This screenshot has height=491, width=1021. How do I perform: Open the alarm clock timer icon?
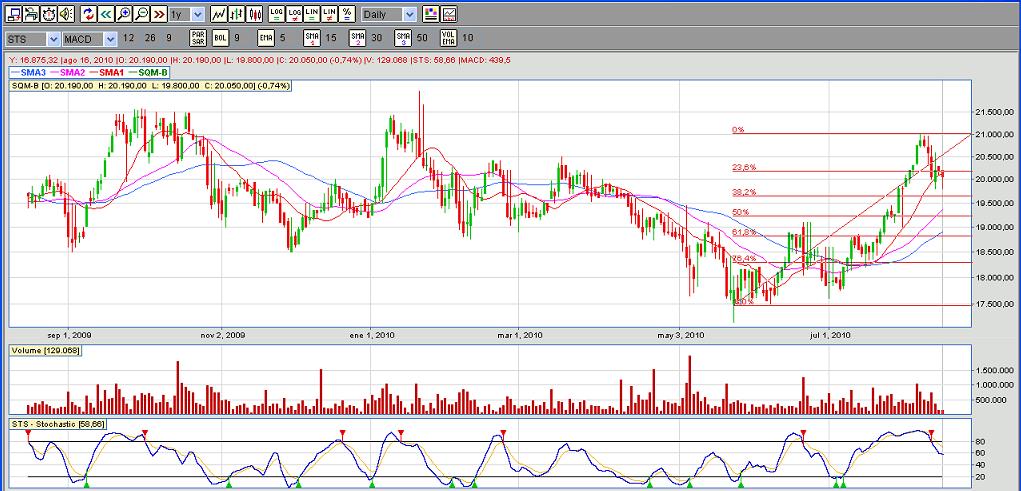tap(49, 14)
